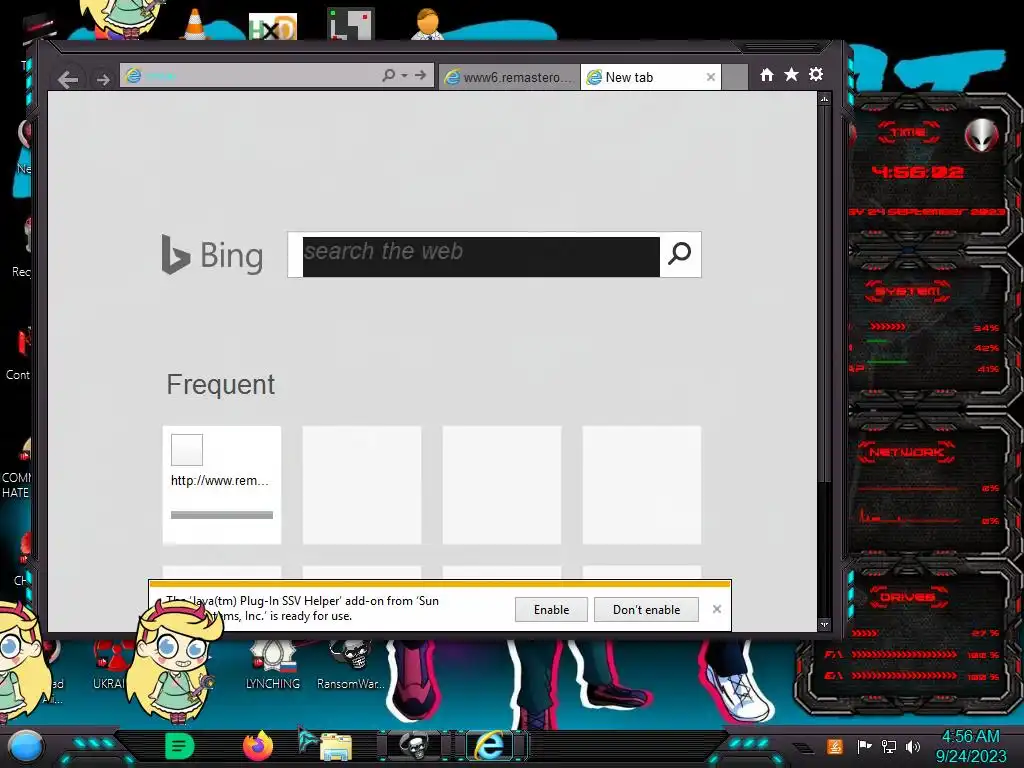
Task: Open the Tools gear menu
Action: click(x=816, y=75)
